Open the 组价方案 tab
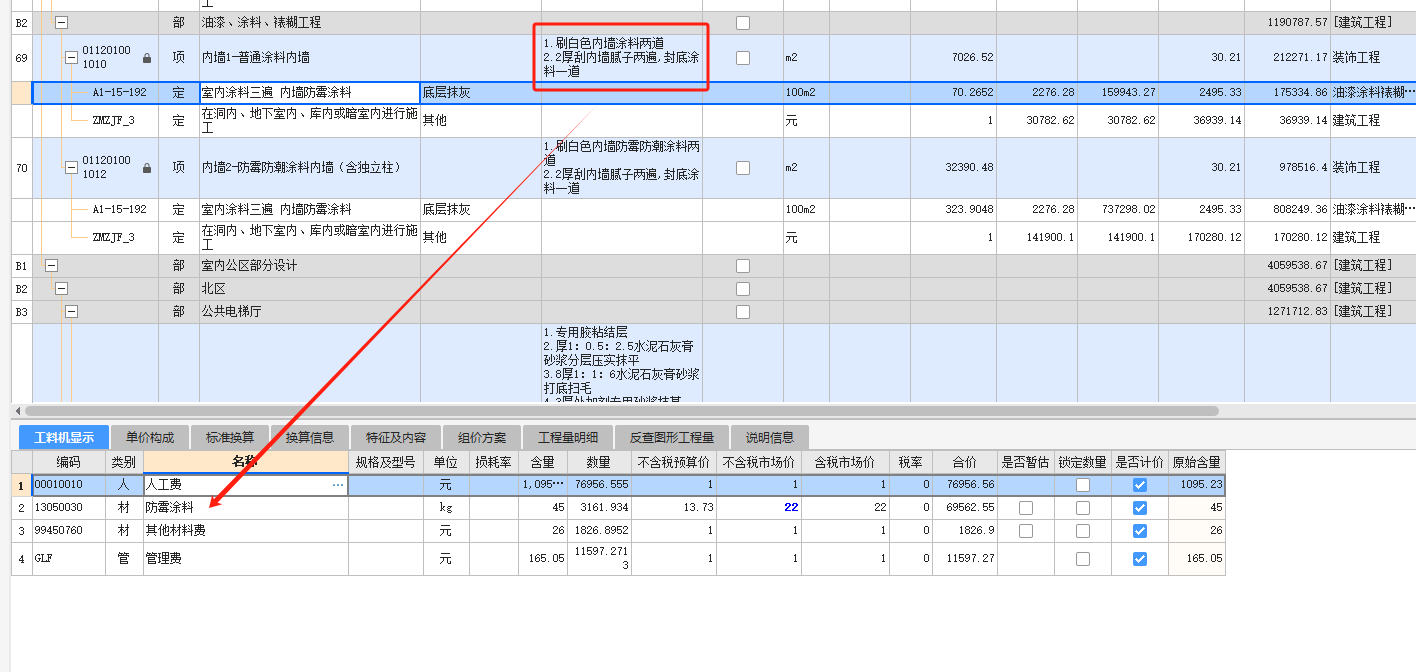The width and height of the screenshot is (1416, 672). pyautogui.click(x=482, y=438)
